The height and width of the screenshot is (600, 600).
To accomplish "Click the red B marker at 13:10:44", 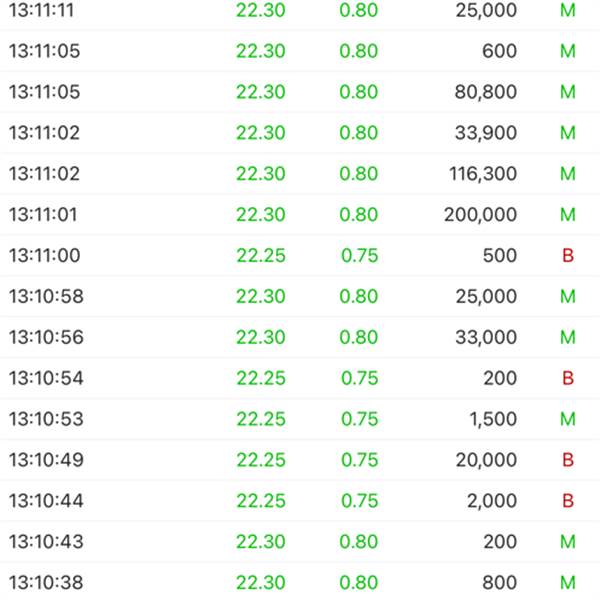I will pyautogui.click(x=568, y=501).
